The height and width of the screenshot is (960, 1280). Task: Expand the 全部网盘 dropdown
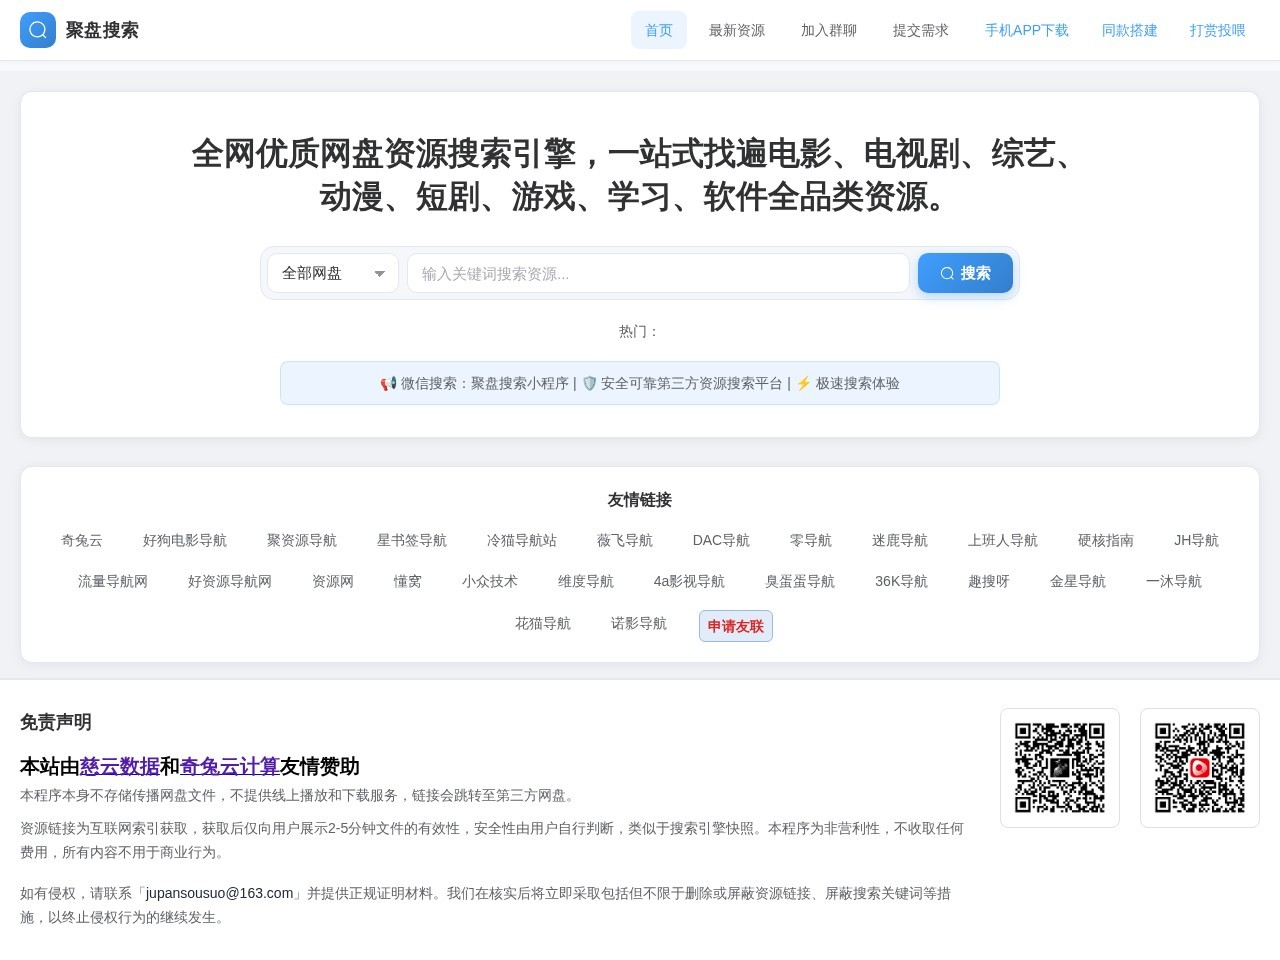[333, 273]
